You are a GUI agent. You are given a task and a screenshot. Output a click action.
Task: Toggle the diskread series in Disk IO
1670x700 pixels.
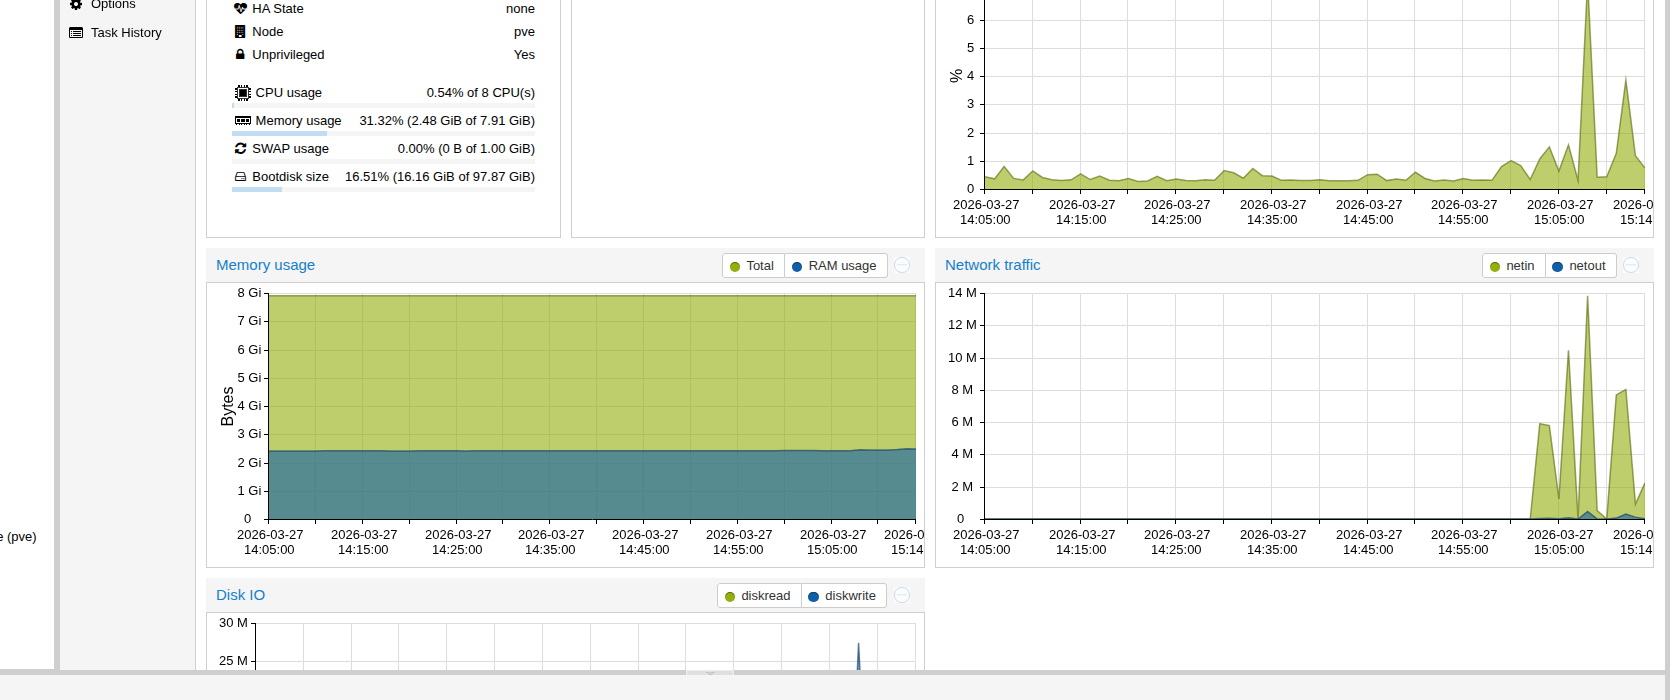click(x=758, y=596)
